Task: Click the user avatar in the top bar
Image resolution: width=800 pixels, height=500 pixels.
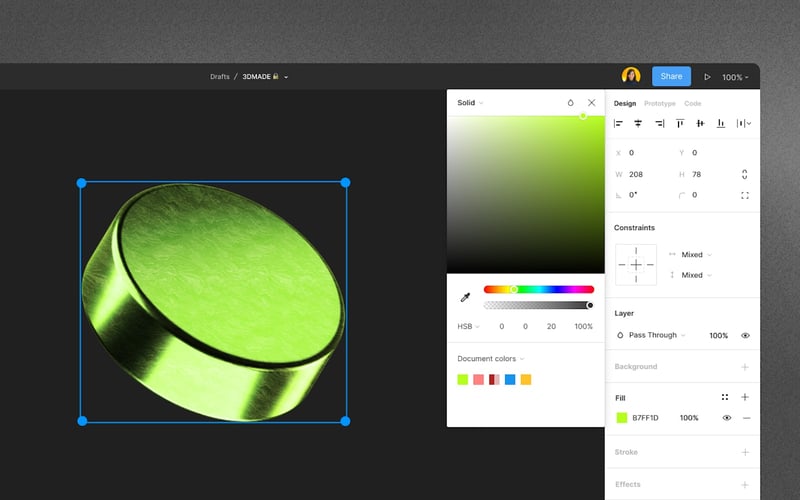Action: (x=631, y=76)
